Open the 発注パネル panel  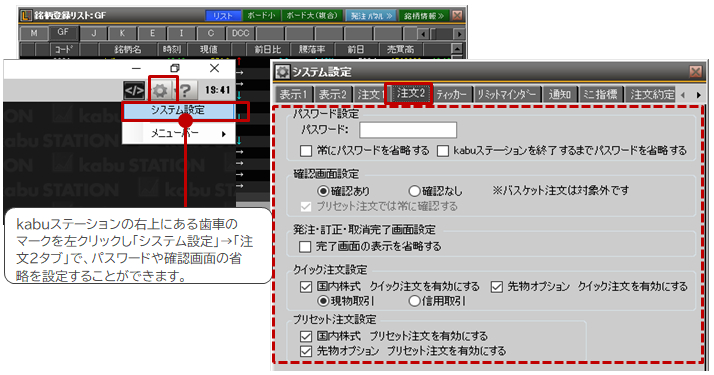point(372,15)
